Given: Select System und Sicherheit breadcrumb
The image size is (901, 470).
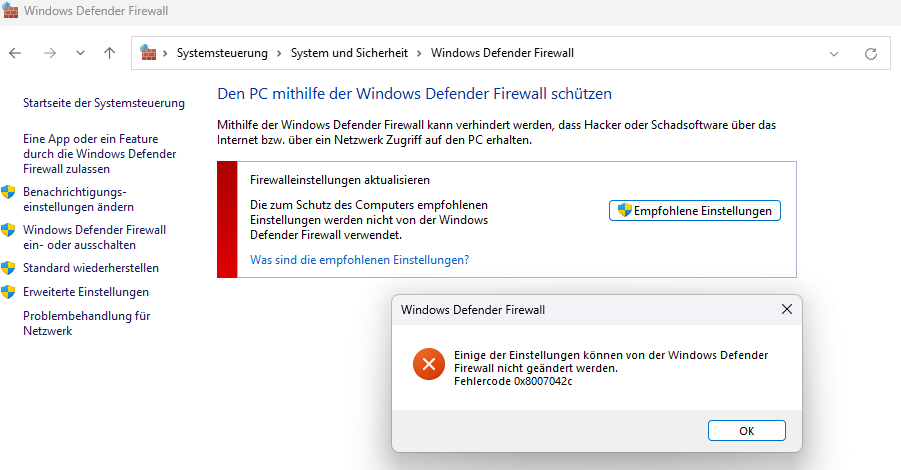Looking at the screenshot, I should pyautogui.click(x=349, y=53).
